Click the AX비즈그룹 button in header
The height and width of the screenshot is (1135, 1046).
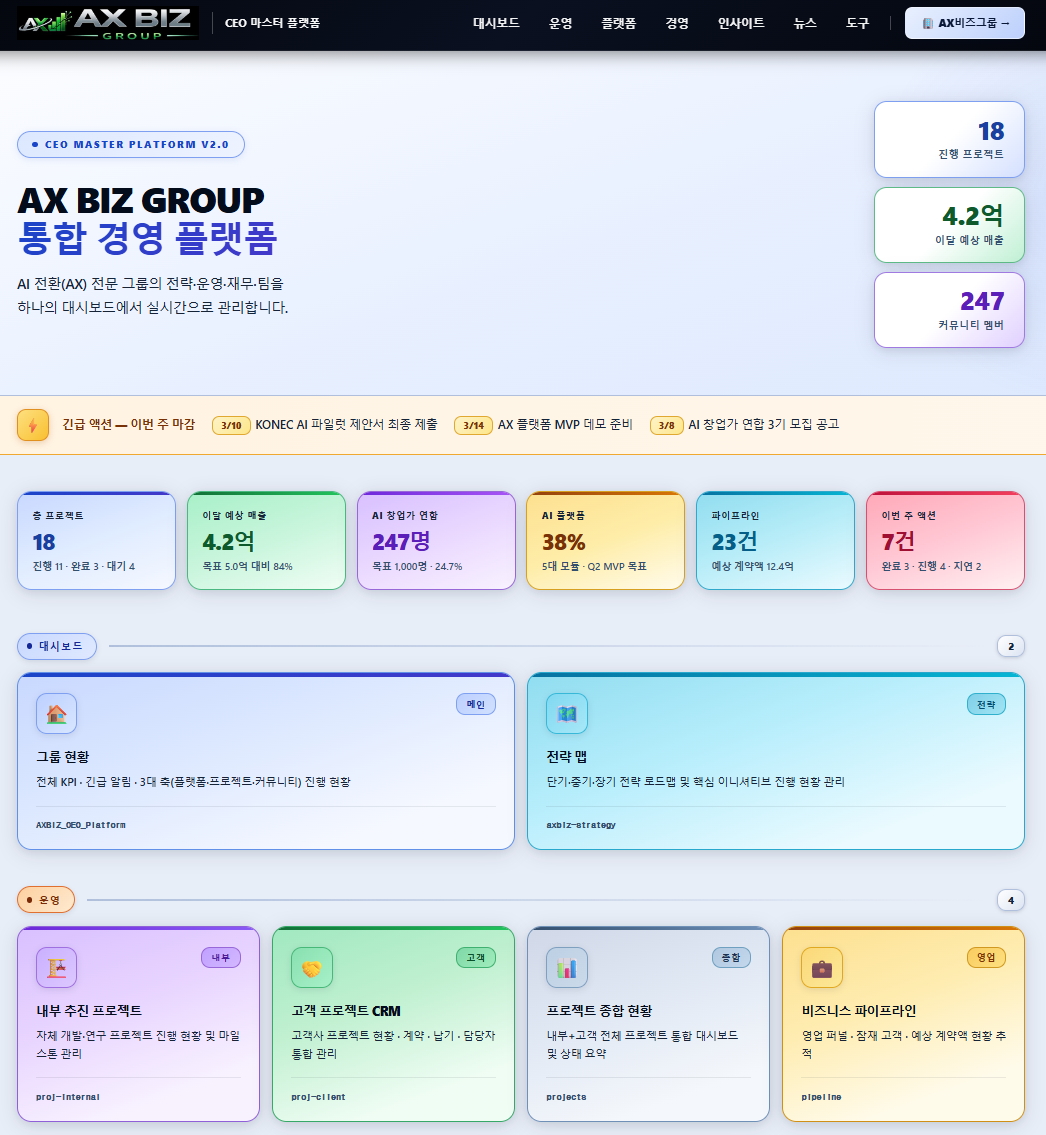(964, 23)
